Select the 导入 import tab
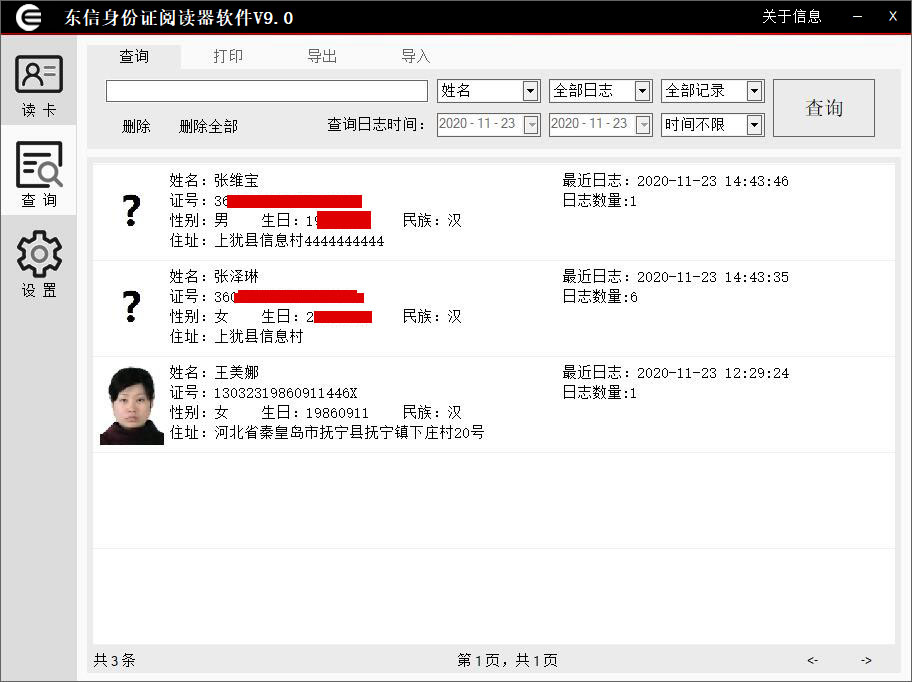 415,56
